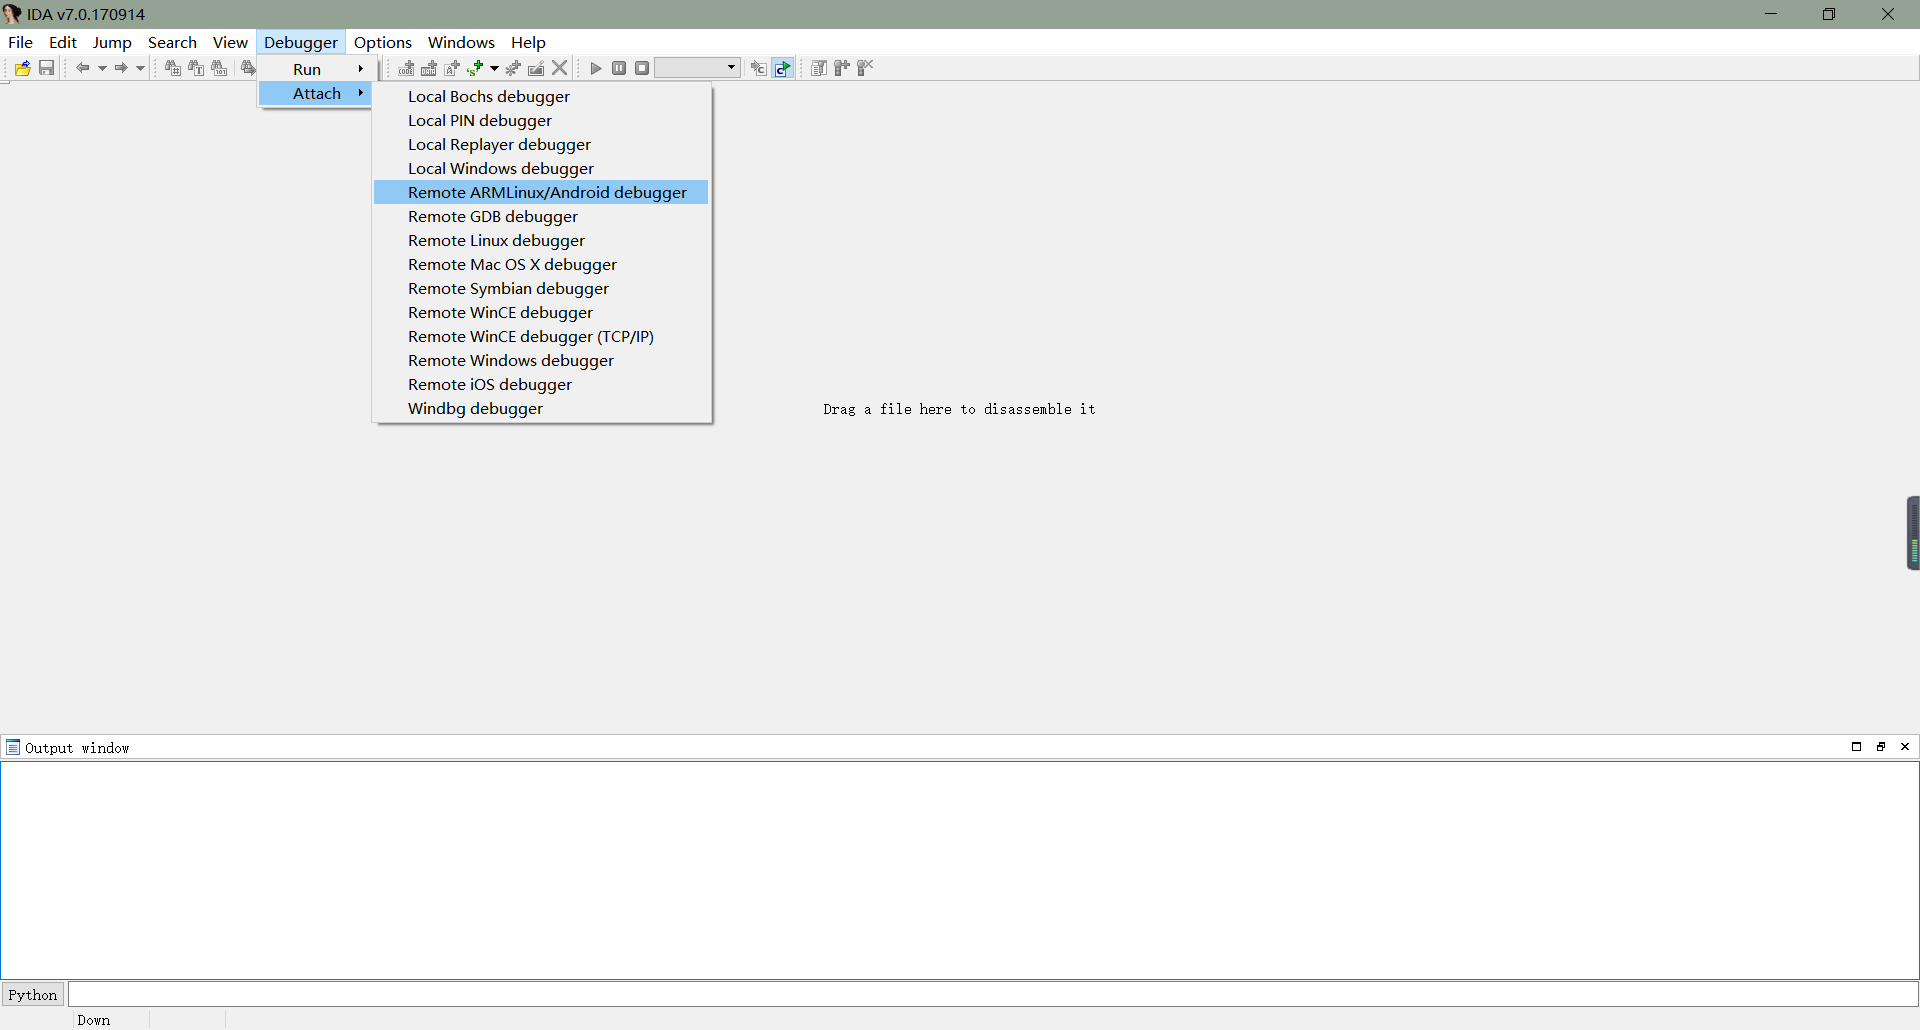Click the create ASCII string icon

coord(452,68)
